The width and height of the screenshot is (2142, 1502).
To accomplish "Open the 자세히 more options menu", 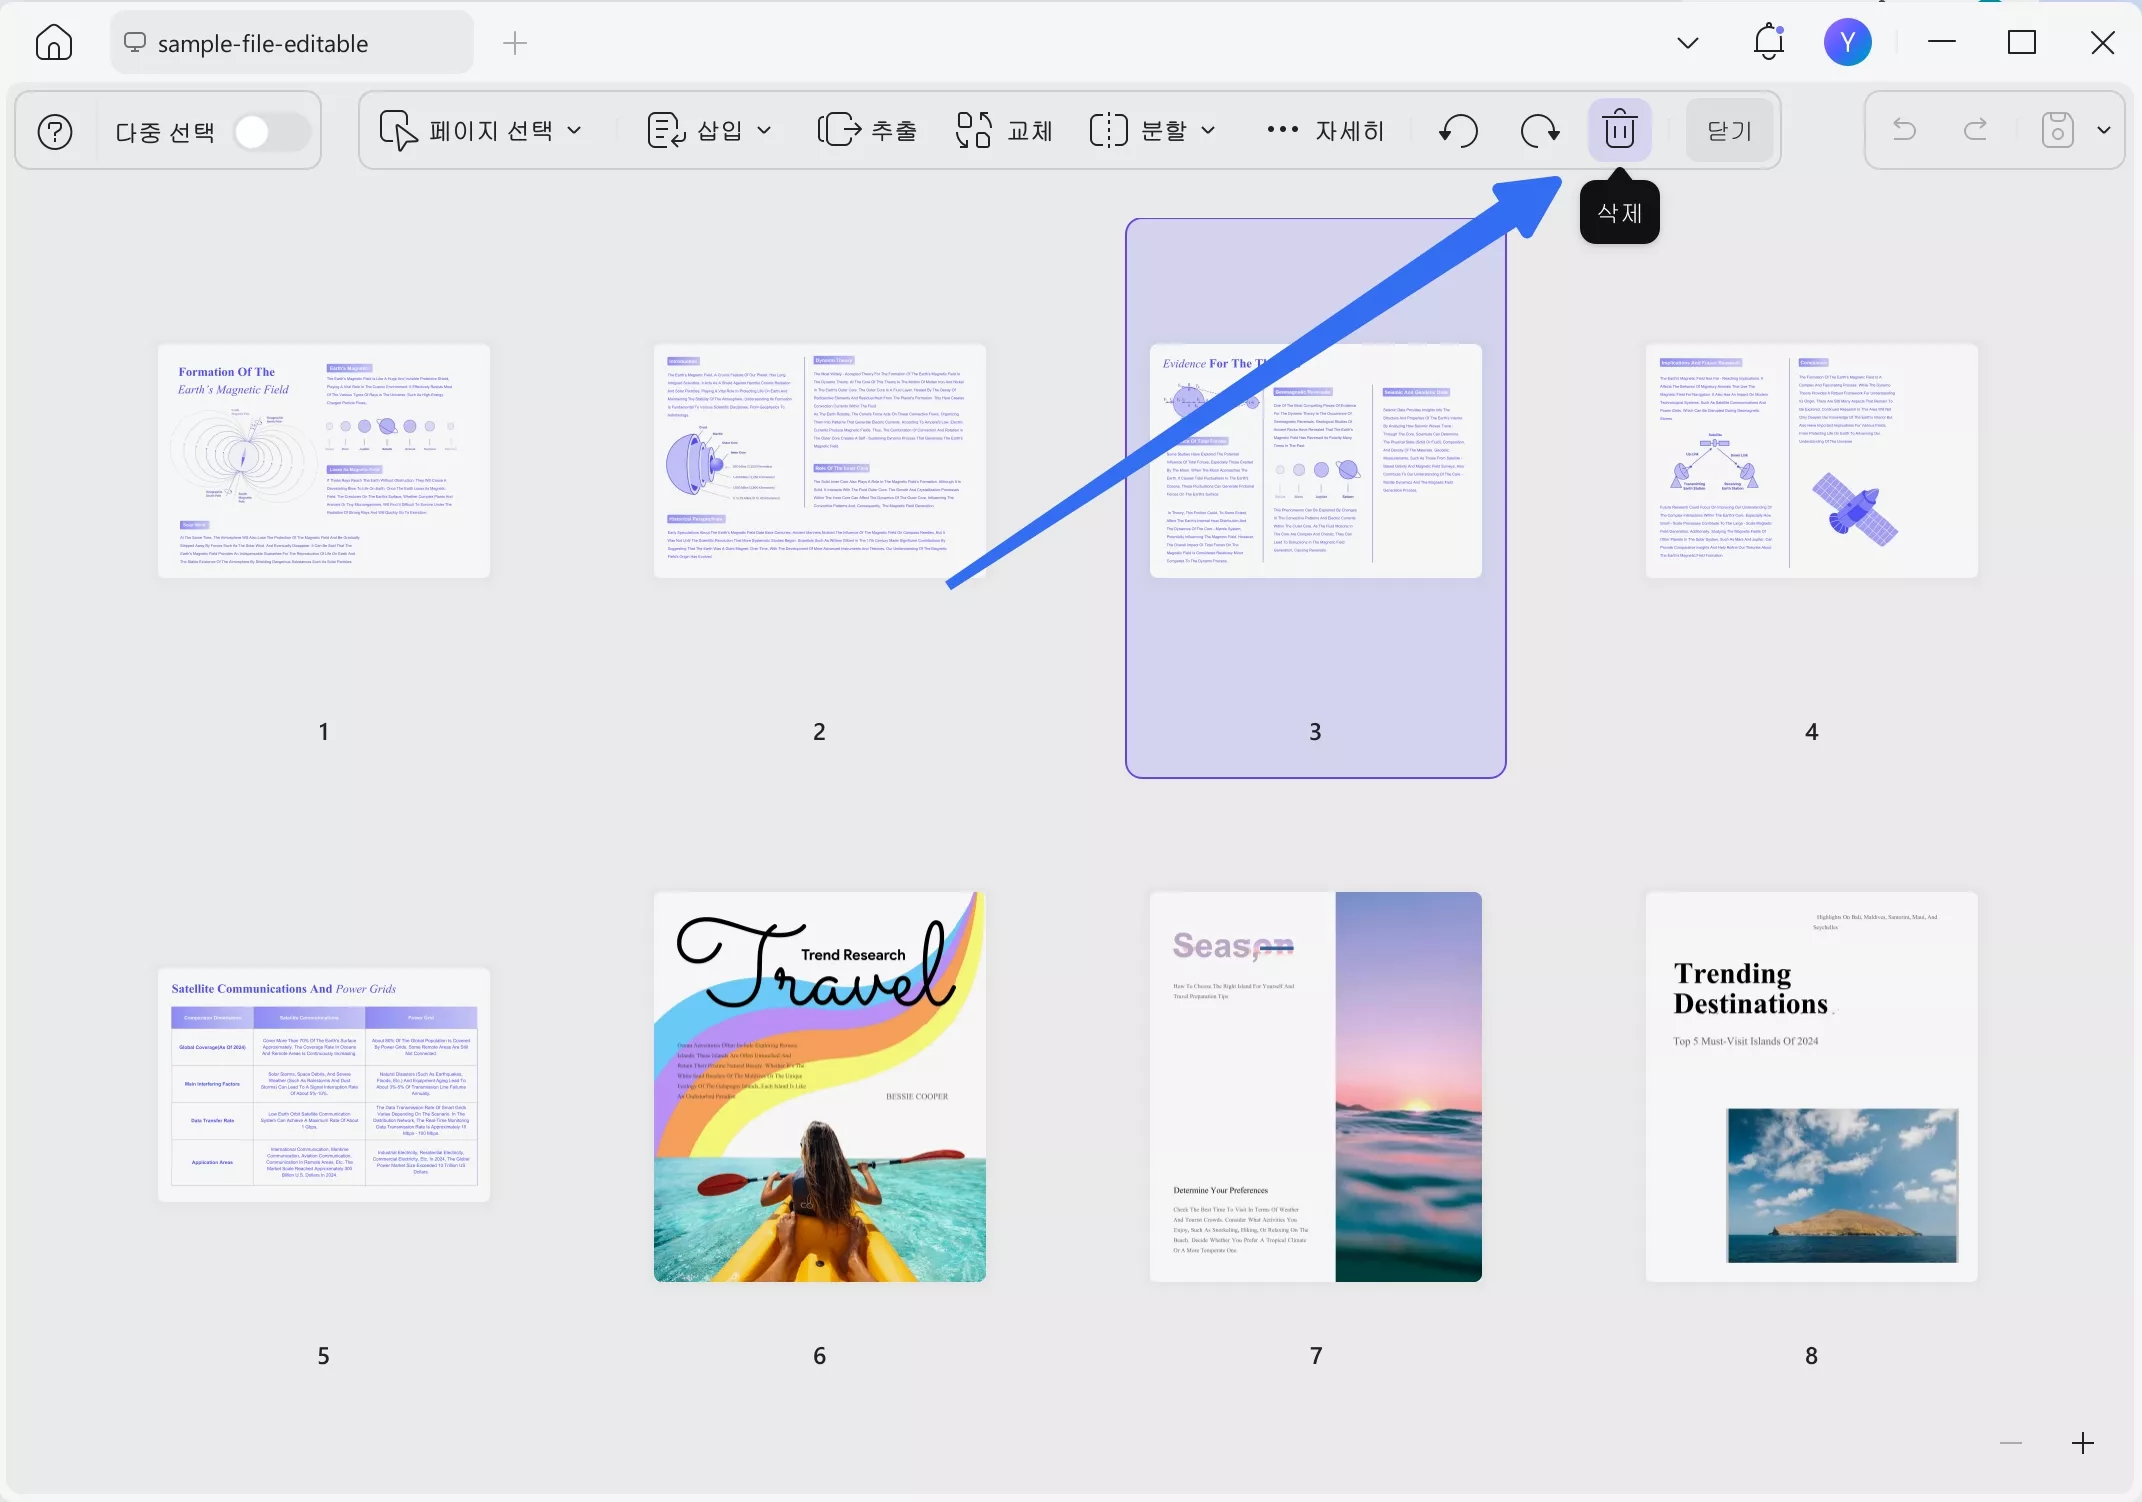I will tap(1325, 130).
